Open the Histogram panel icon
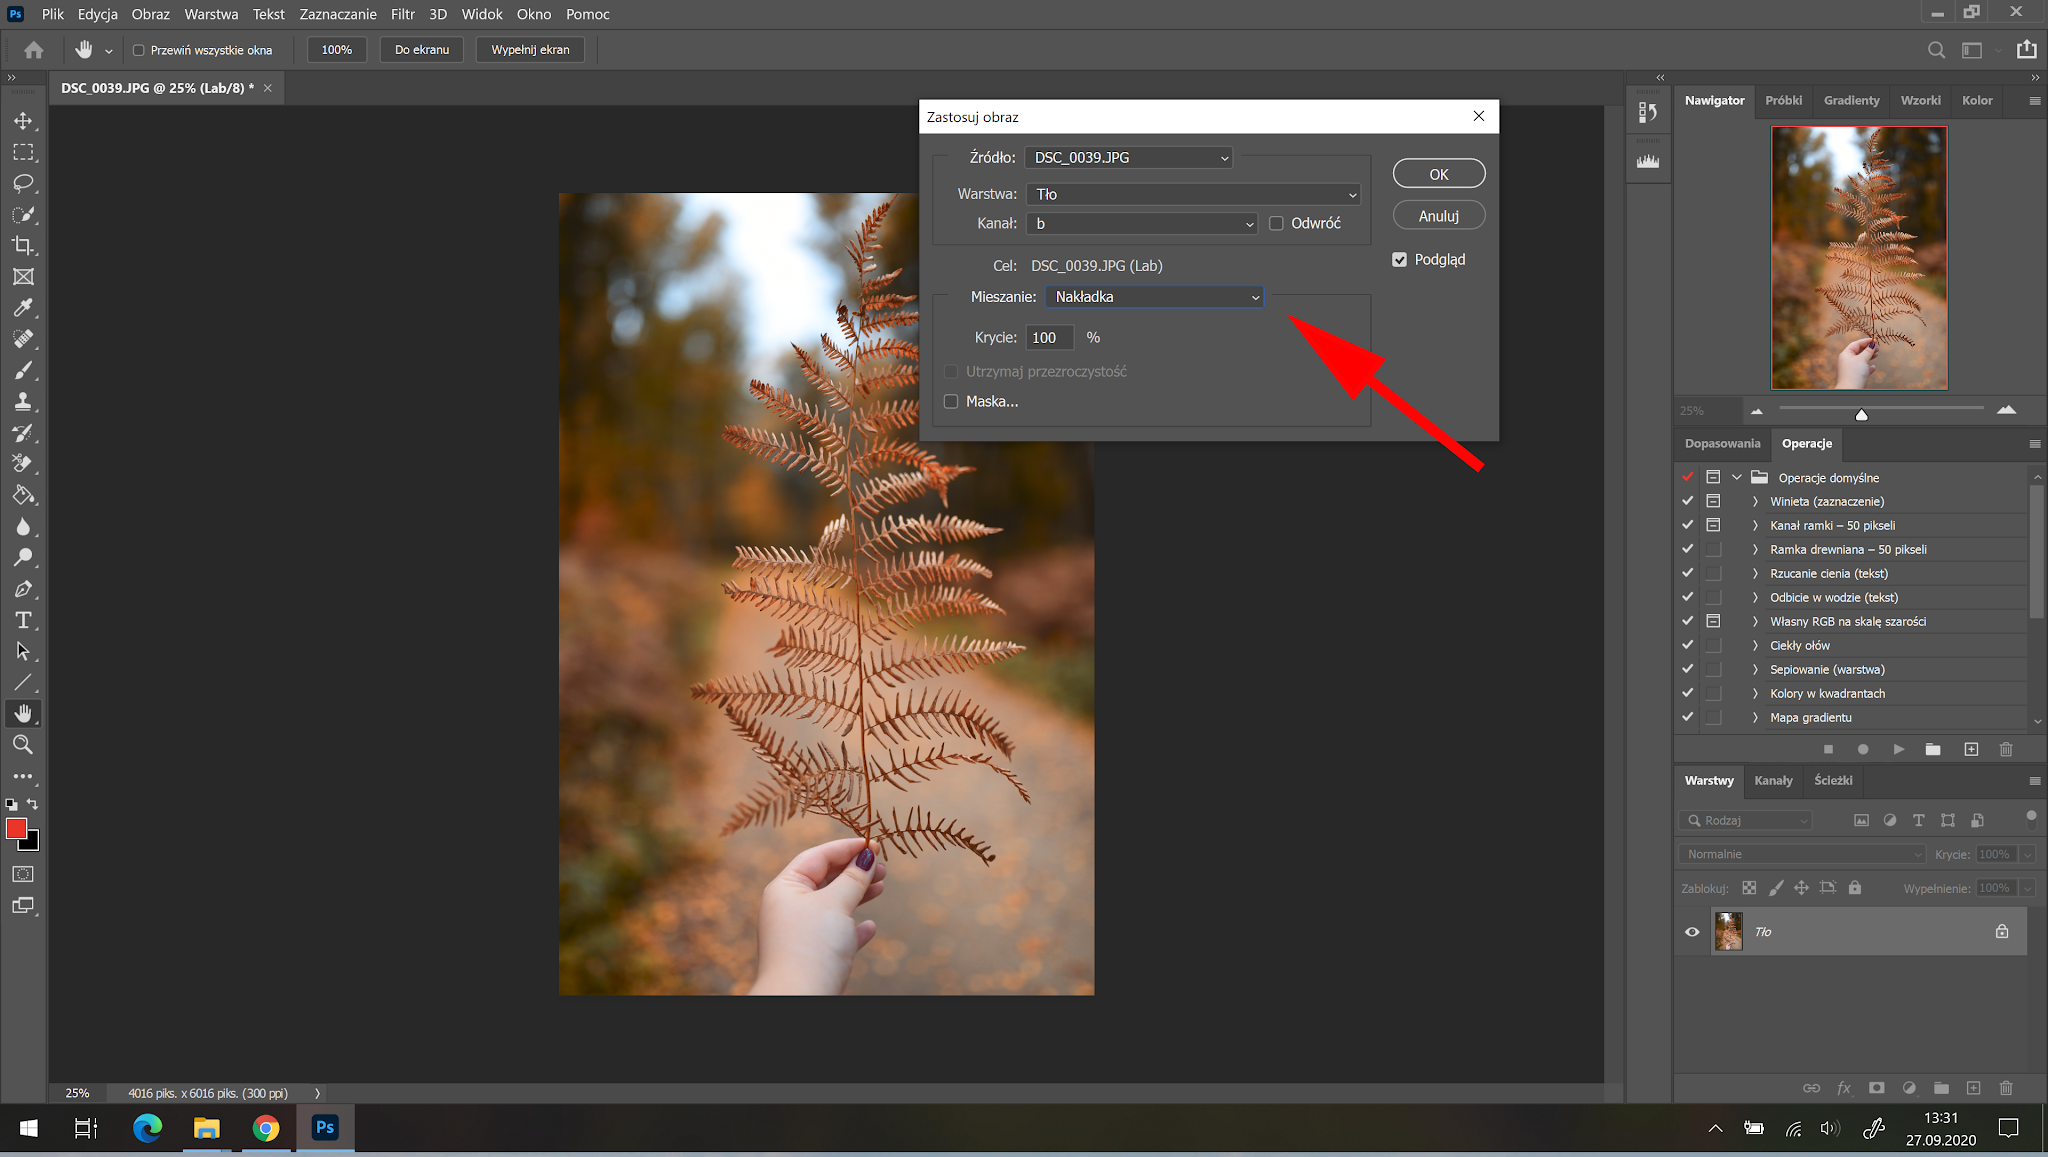This screenshot has width=2048, height=1157. click(x=1648, y=161)
